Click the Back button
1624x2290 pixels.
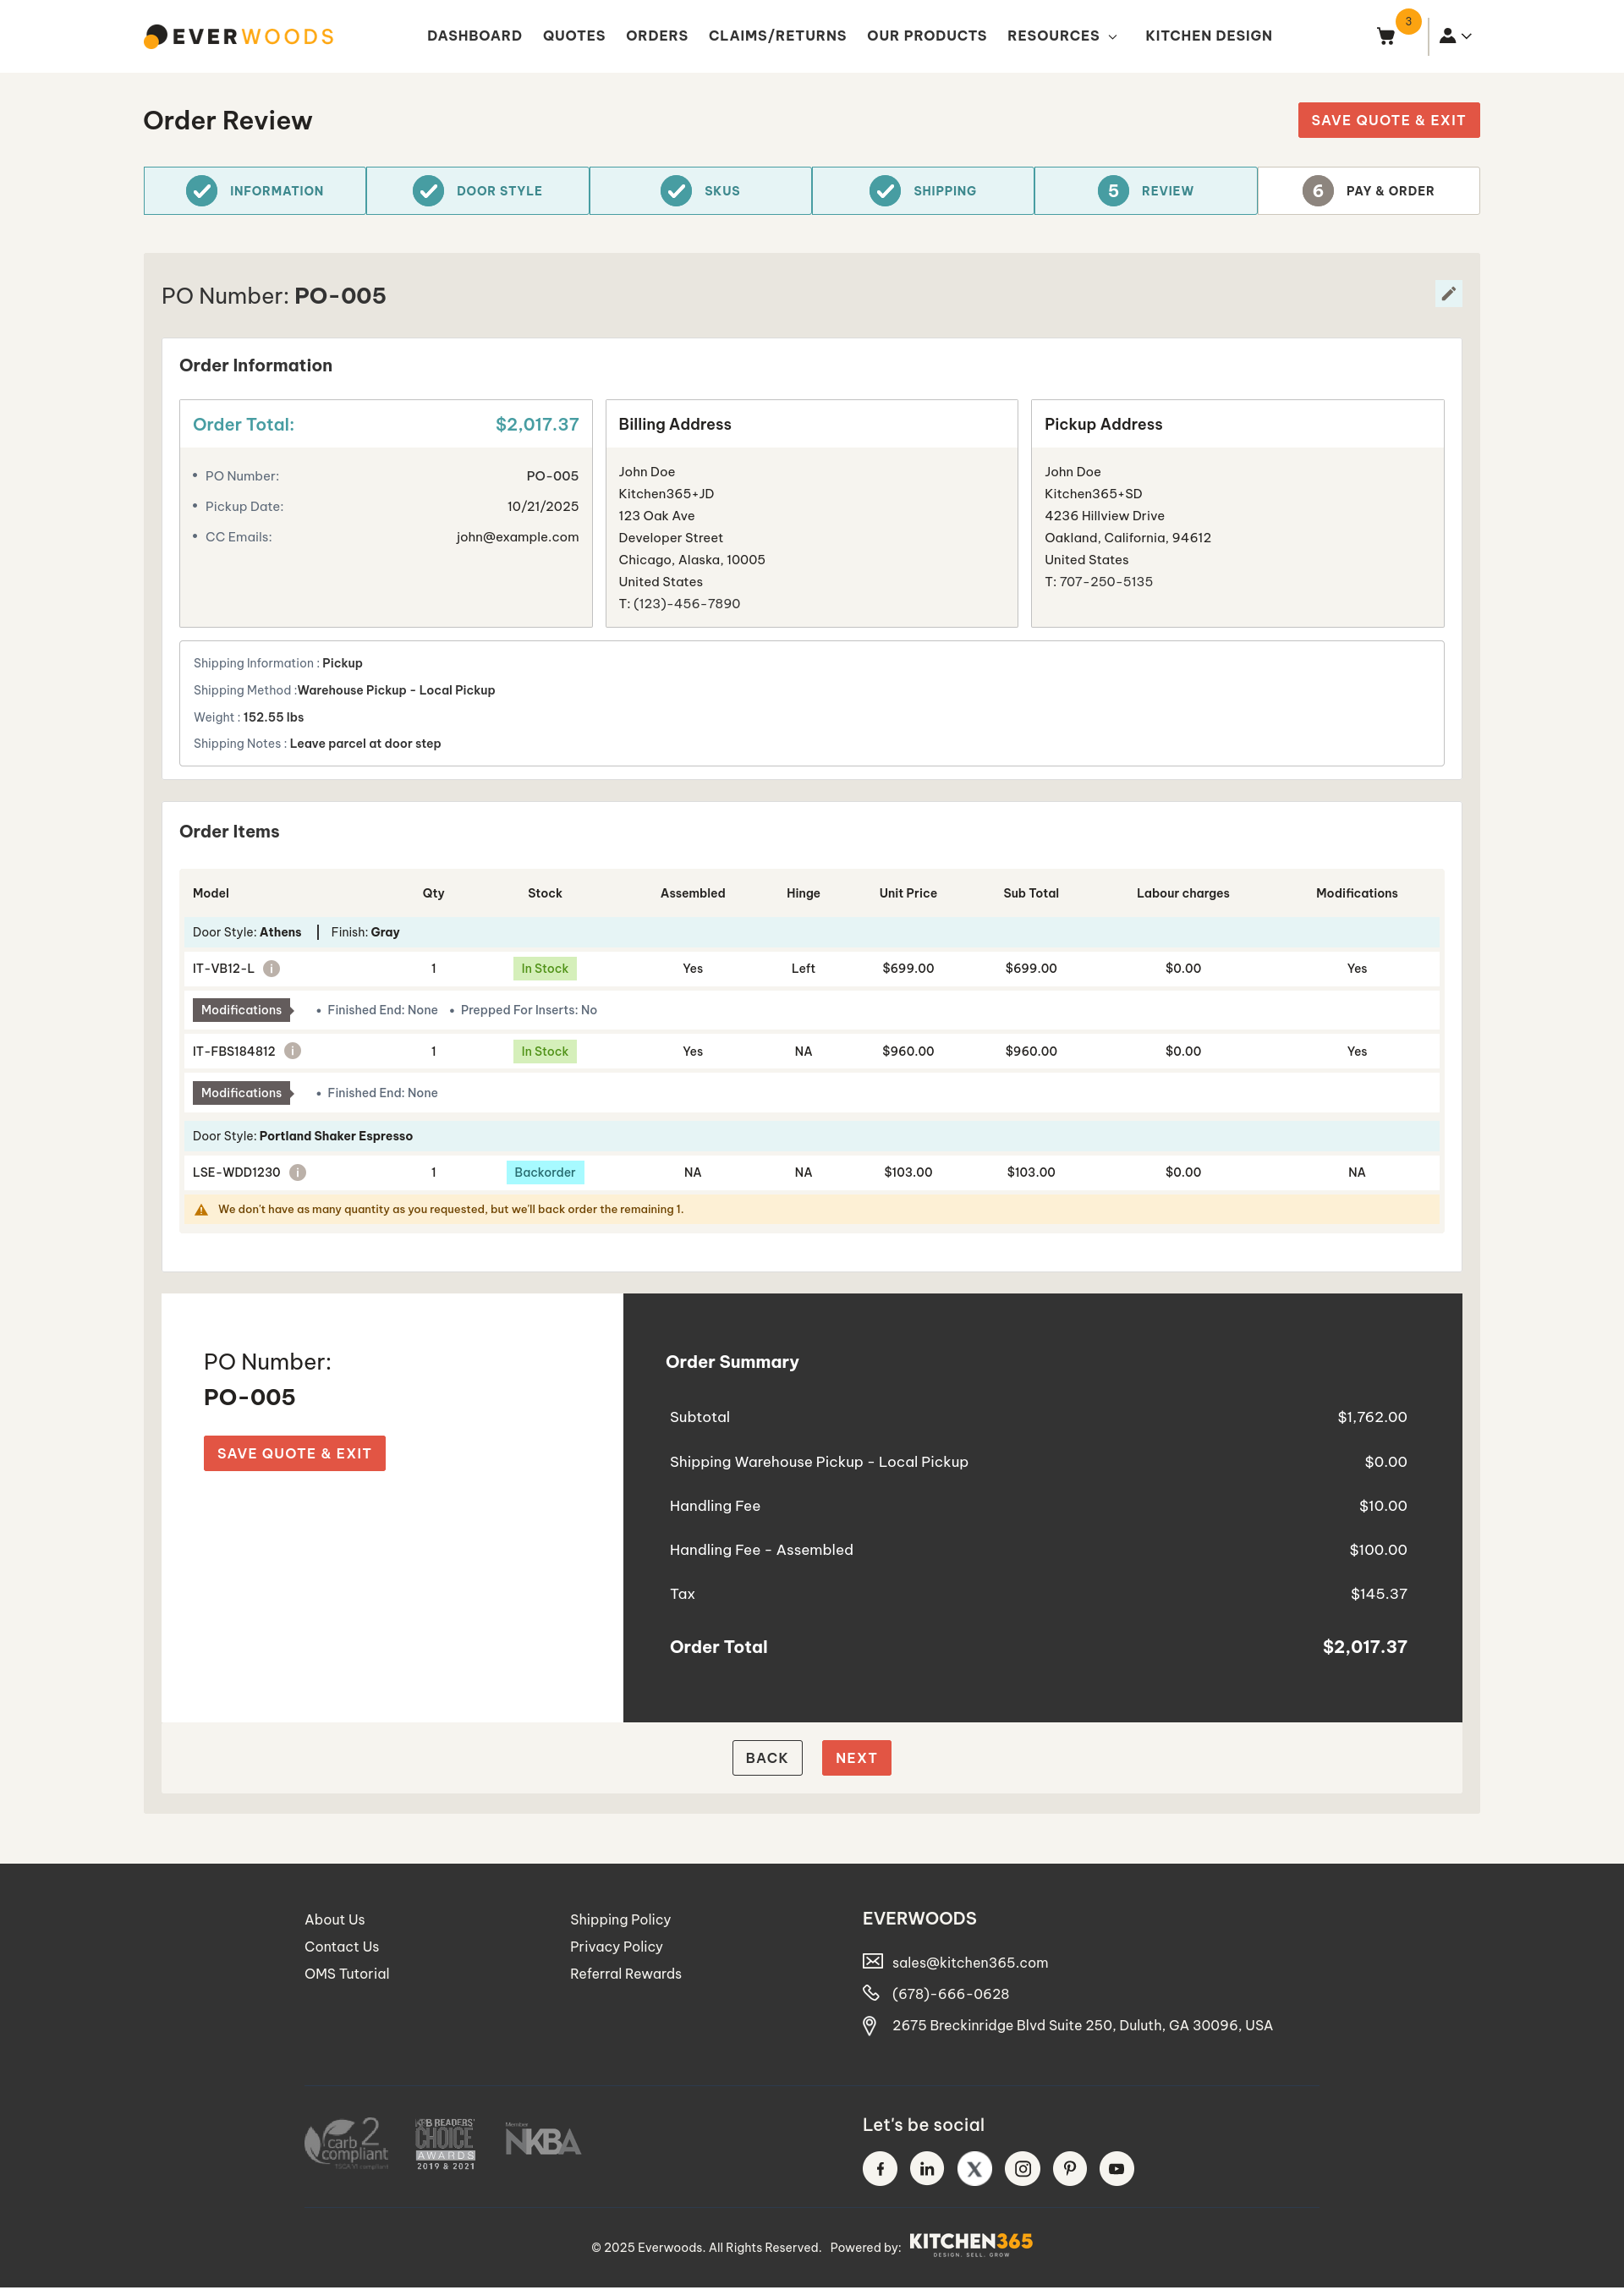point(767,1758)
